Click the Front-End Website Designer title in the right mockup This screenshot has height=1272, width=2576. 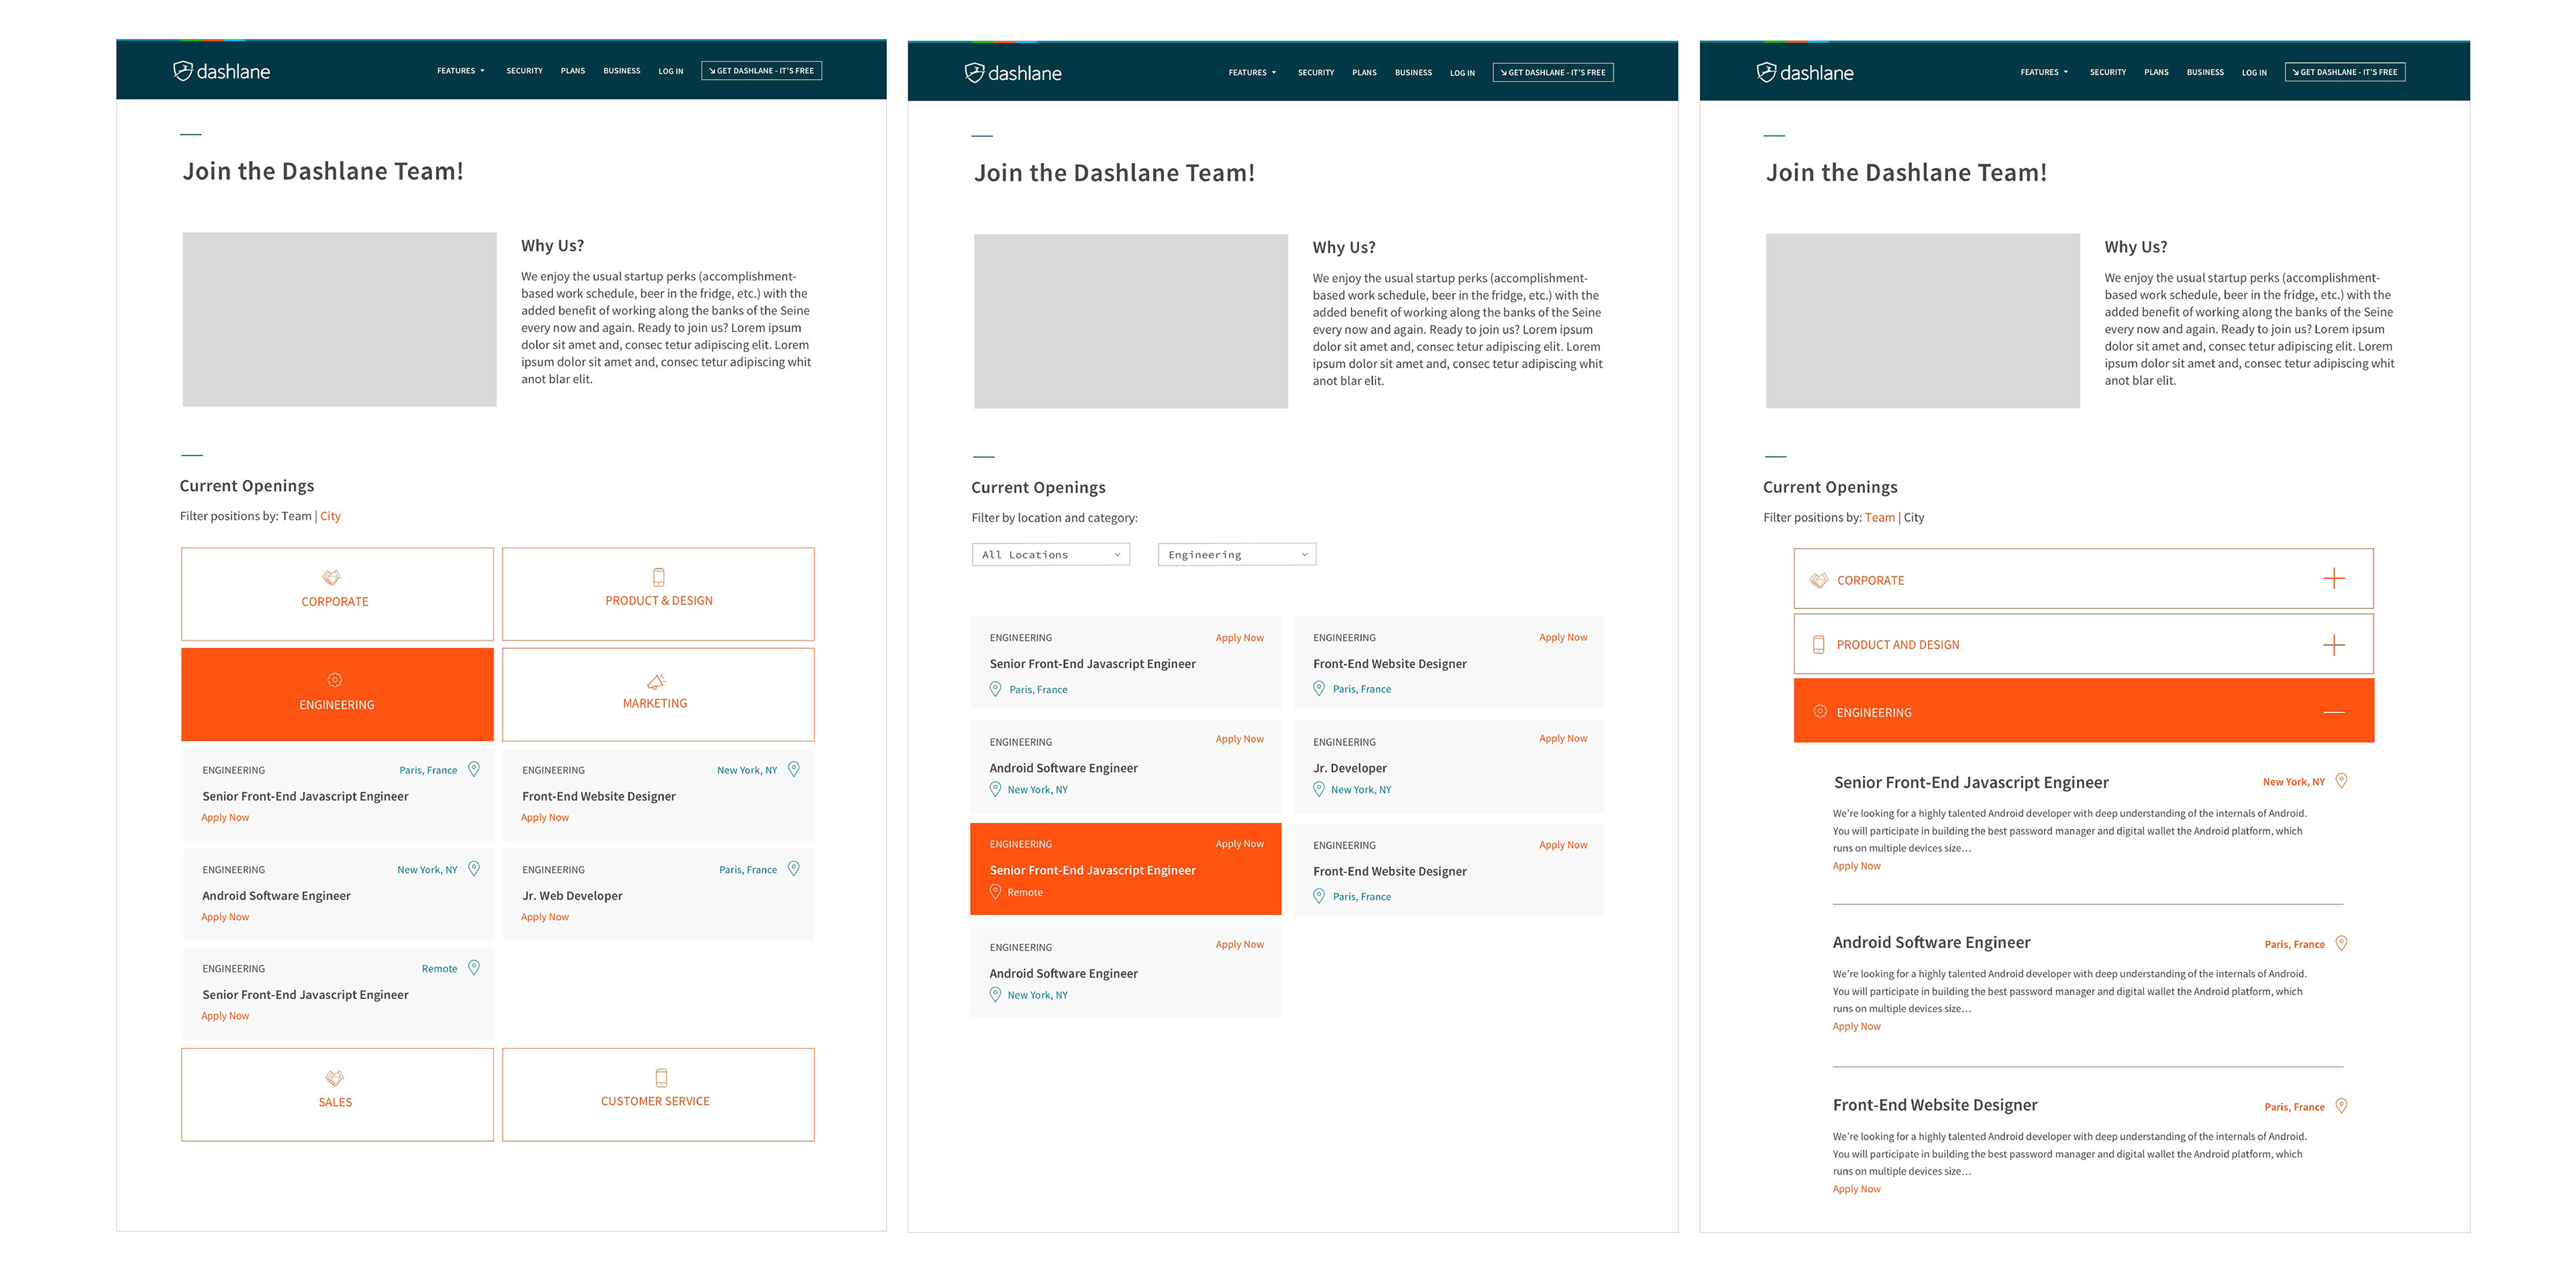pyautogui.click(x=1935, y=1104)
